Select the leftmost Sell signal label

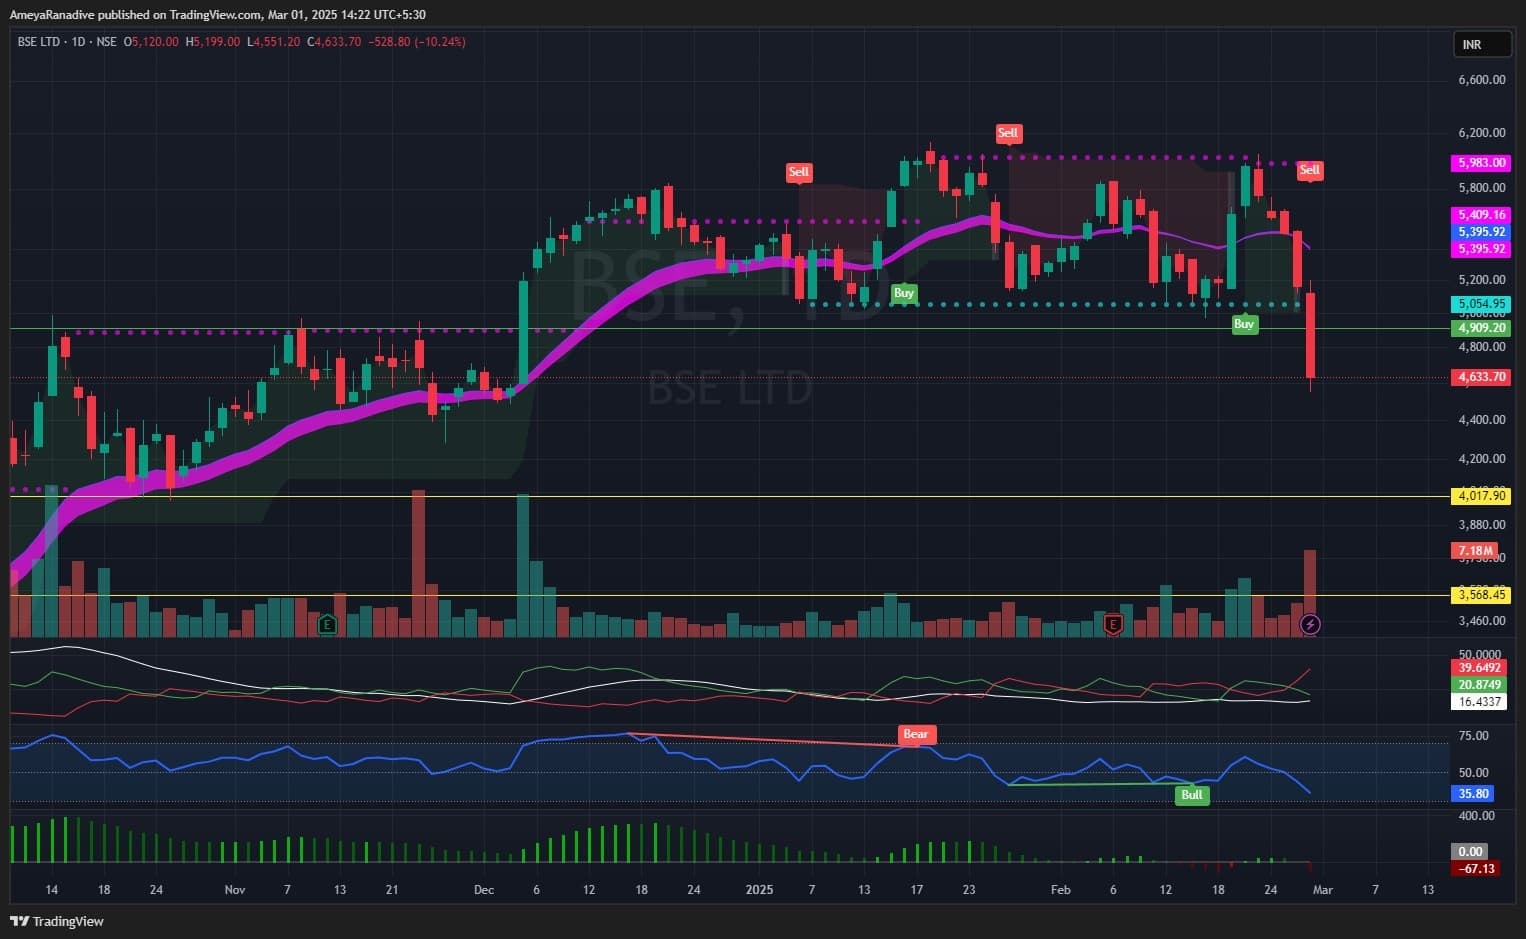[798, 172]
